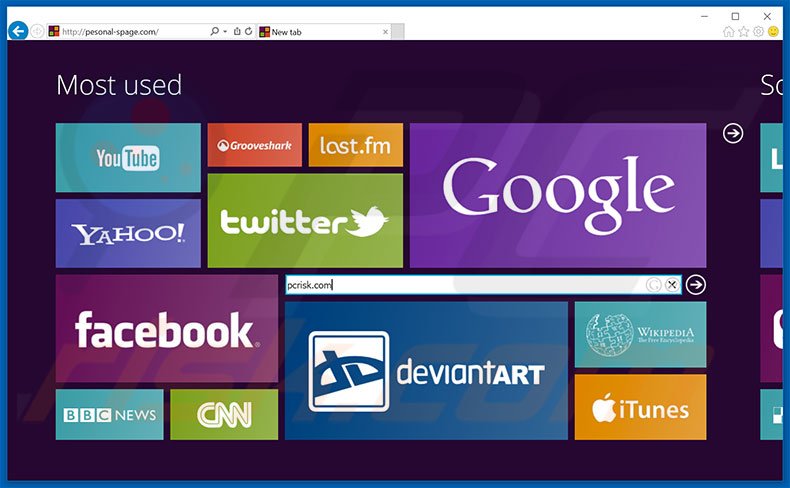Click the browser Home icon

click(729, 32)
